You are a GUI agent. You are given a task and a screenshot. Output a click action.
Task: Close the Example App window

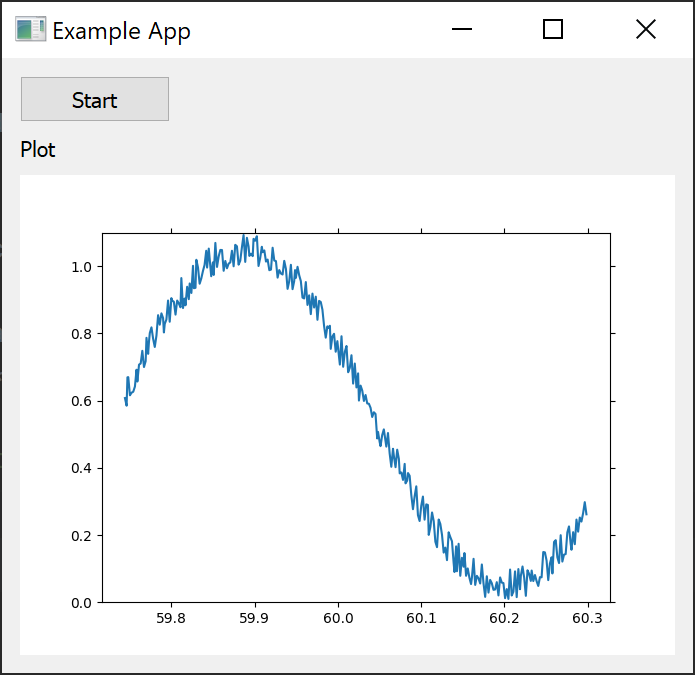(x=646, y=29)
